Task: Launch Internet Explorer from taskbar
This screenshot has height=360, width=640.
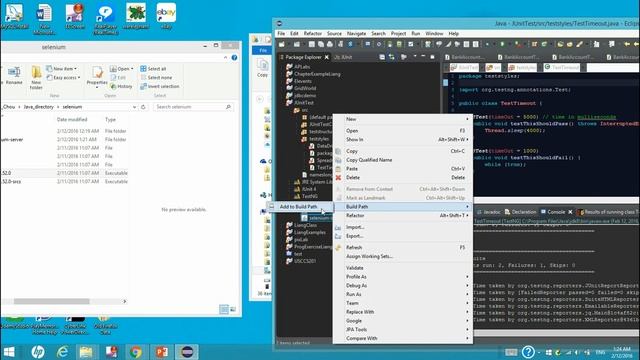Action: click(62, 352)
